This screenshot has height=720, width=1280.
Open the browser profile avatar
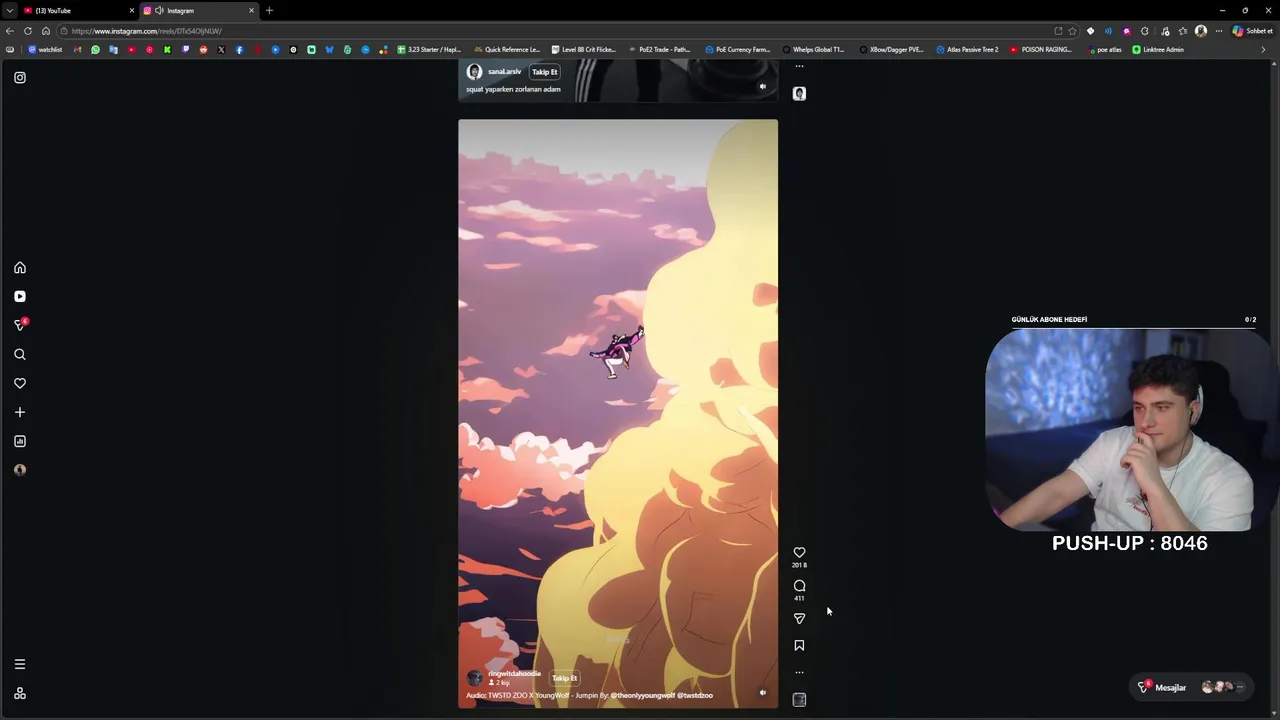tap(1201, 31)
